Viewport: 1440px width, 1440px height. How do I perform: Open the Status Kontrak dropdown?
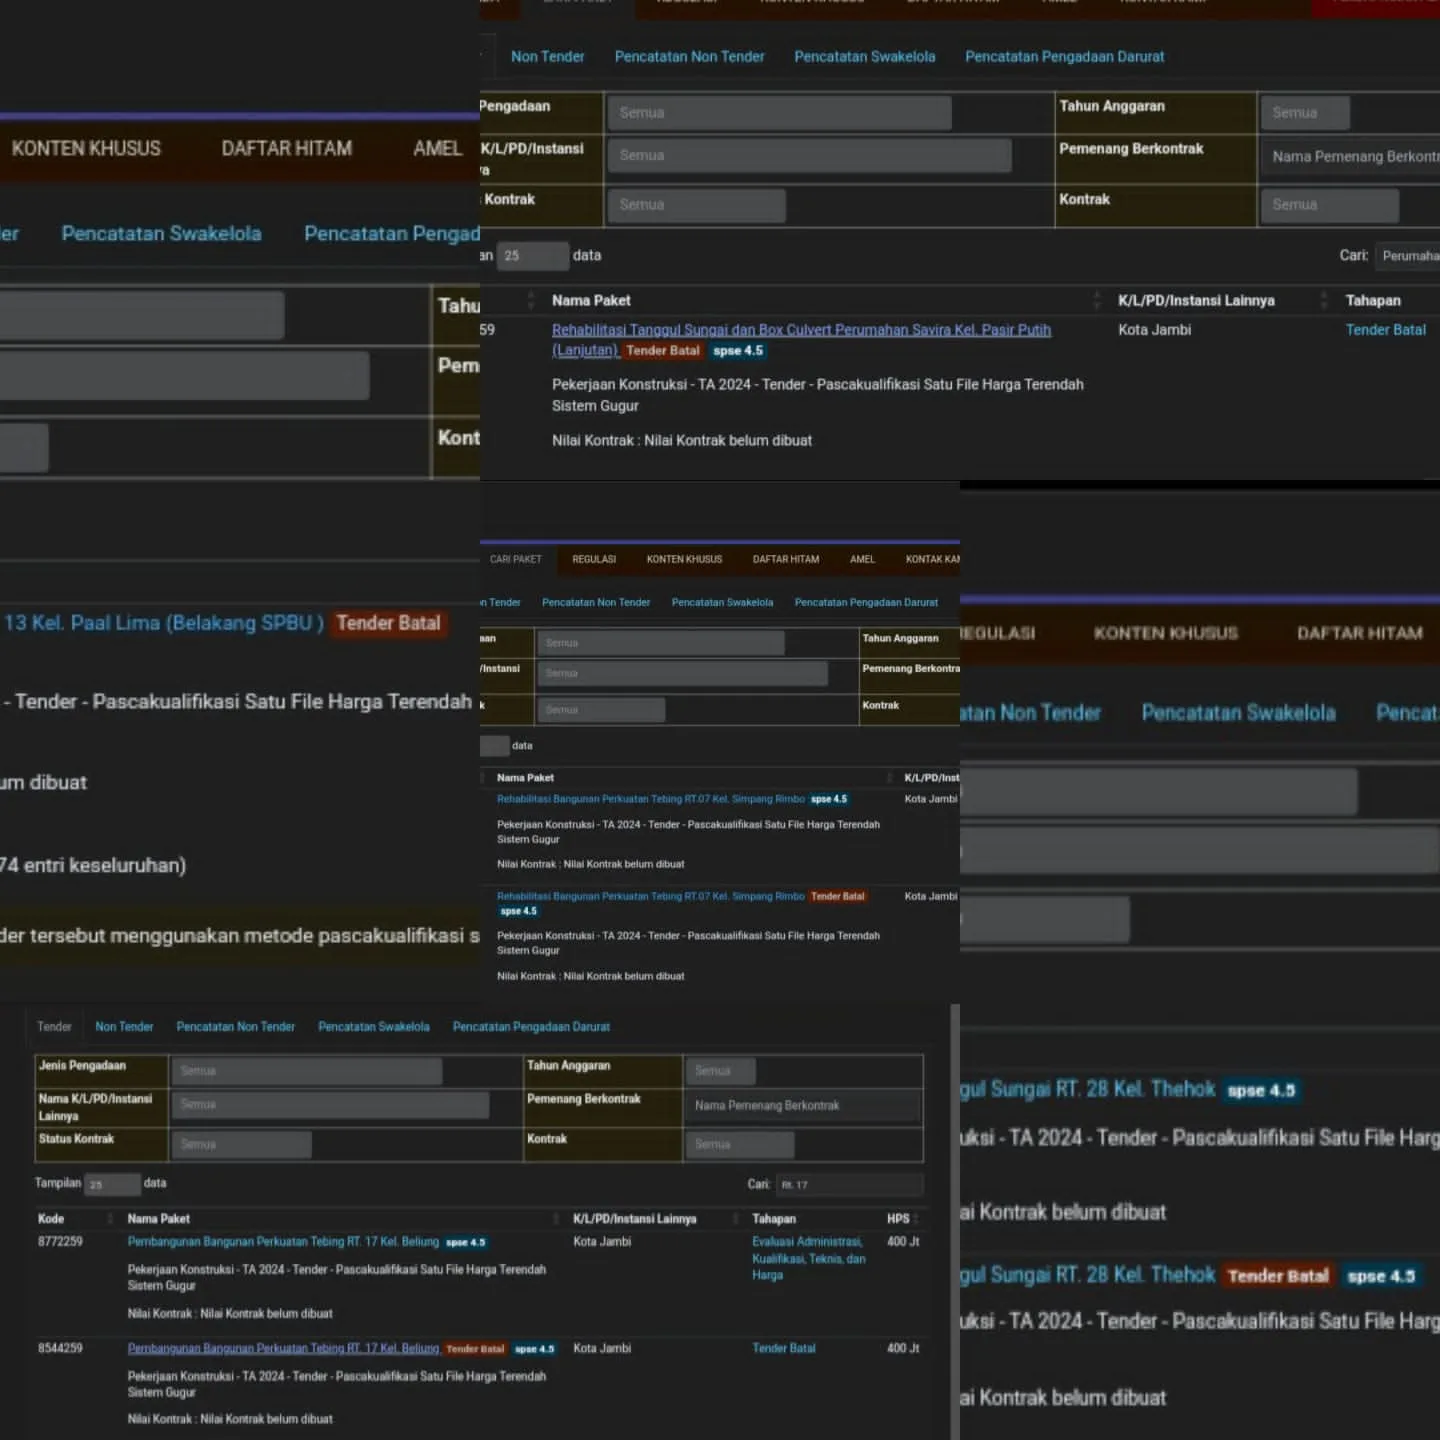pos(240,1144)
